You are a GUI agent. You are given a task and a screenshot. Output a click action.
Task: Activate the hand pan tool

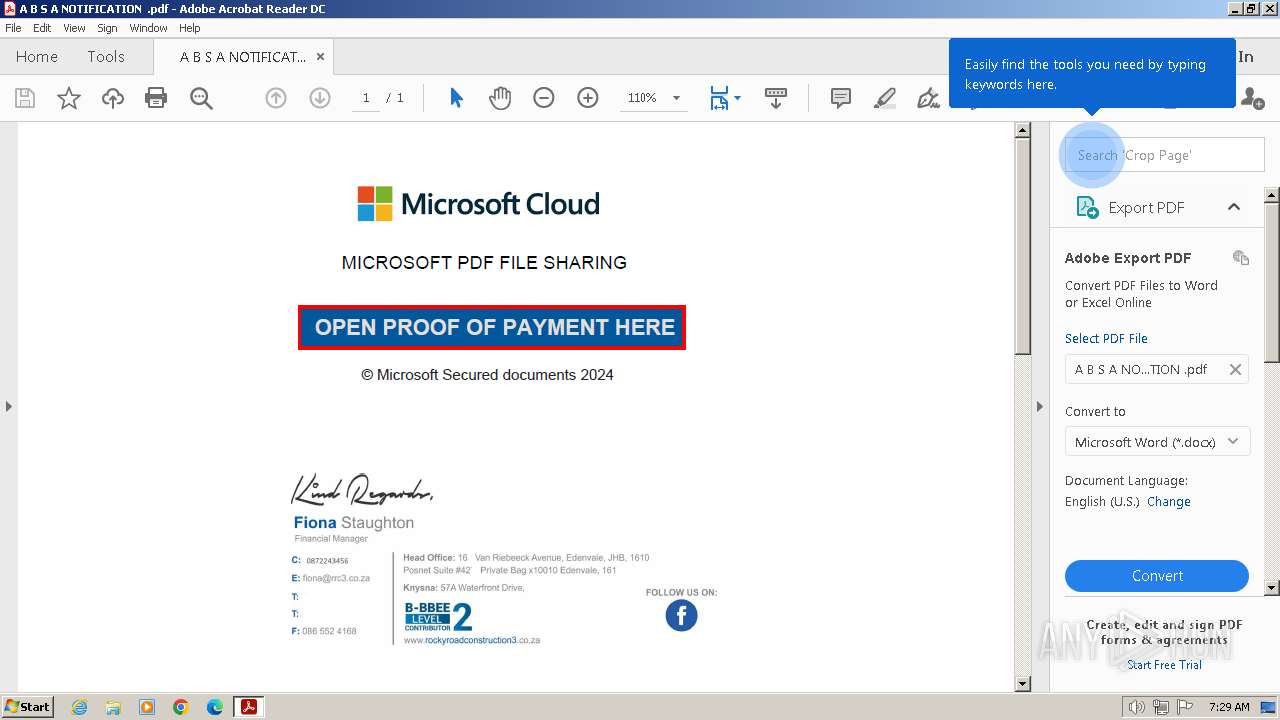500,98
